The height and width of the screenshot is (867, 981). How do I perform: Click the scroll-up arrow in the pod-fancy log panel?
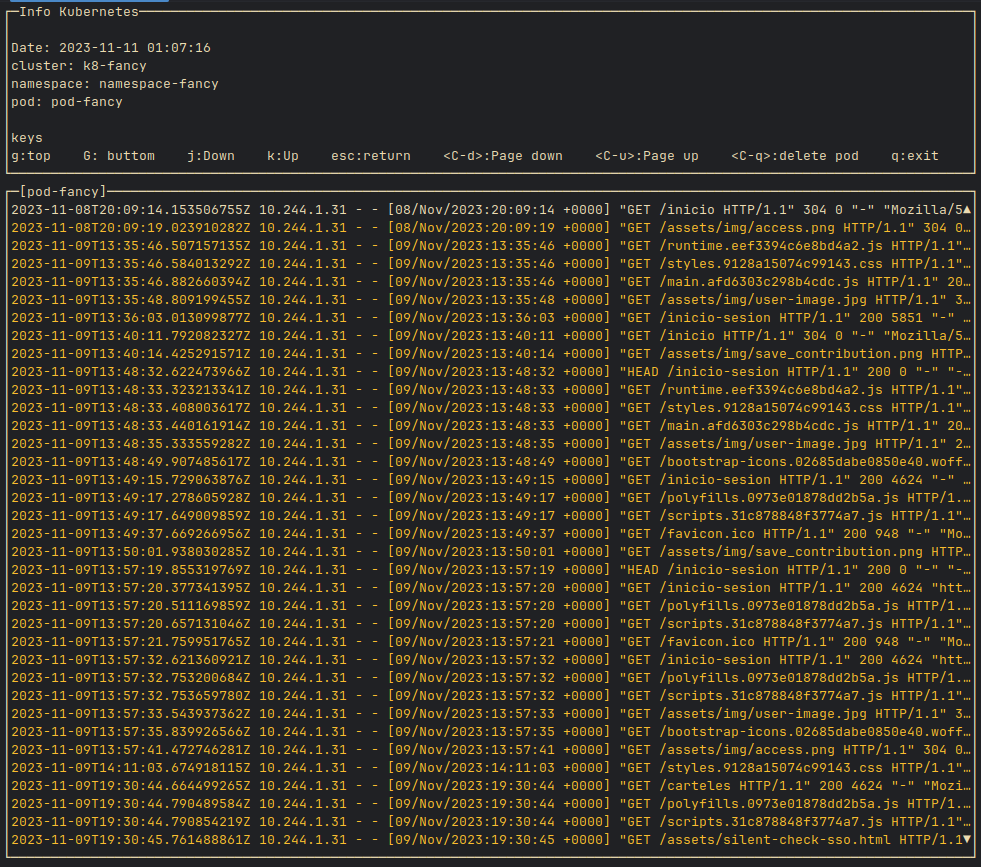967,210
